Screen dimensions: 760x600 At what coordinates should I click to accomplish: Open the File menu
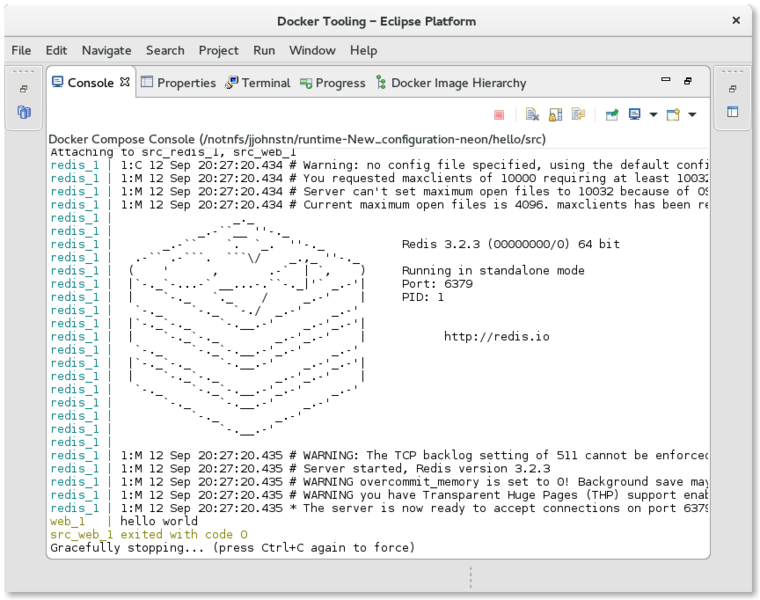(x=21, y=50)
